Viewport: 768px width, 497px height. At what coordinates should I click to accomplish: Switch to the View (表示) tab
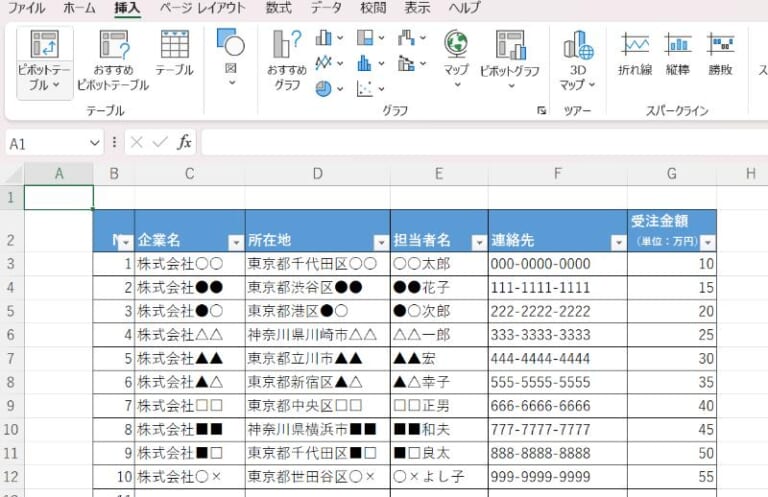tap(417, 8)
